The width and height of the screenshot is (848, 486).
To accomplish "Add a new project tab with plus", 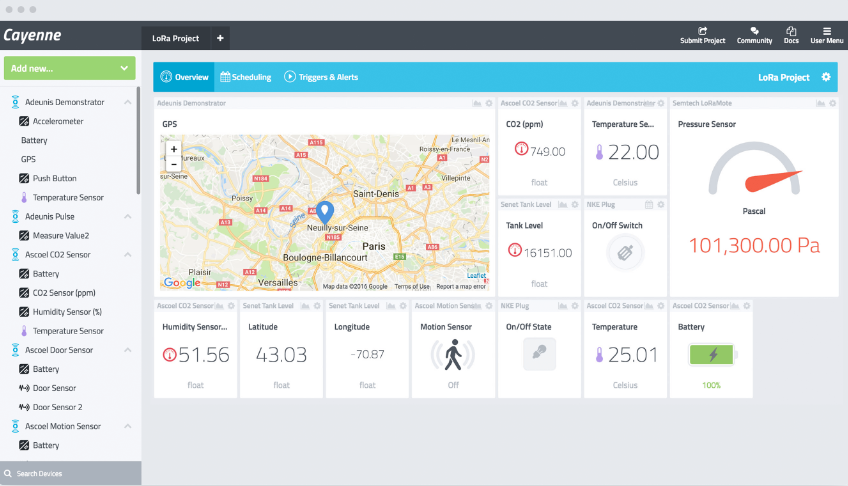I will tap(220, 38).
